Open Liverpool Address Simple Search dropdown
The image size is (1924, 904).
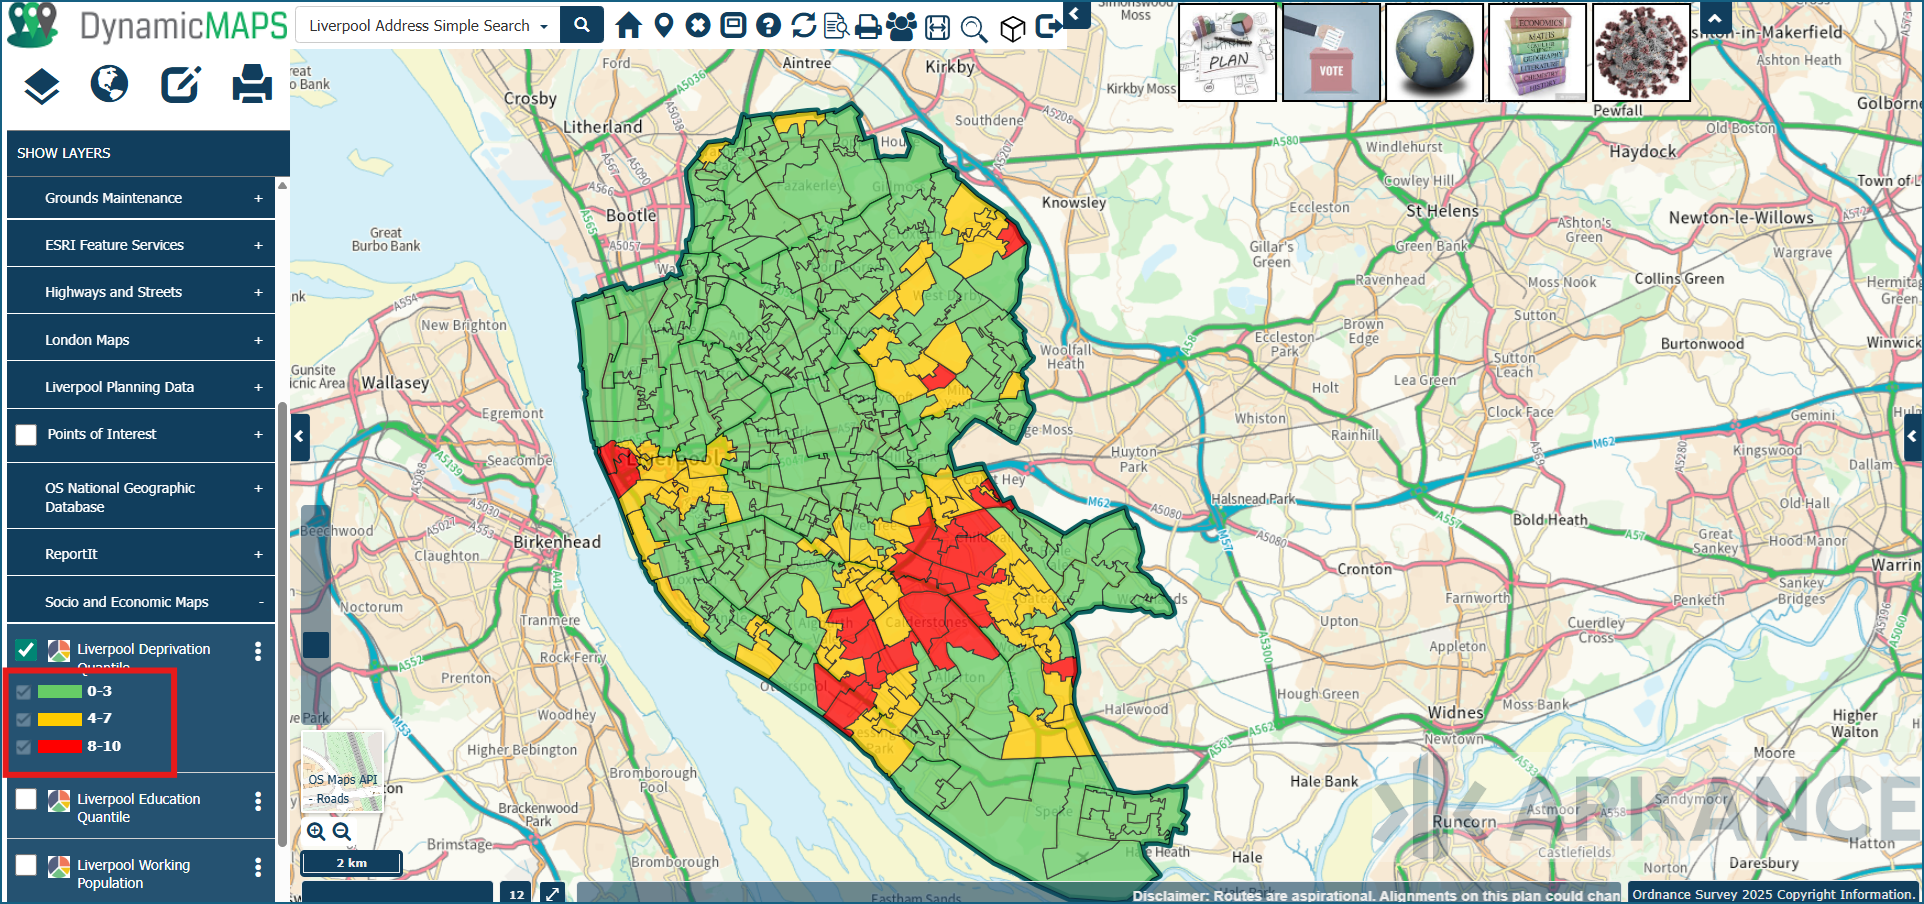428,25
